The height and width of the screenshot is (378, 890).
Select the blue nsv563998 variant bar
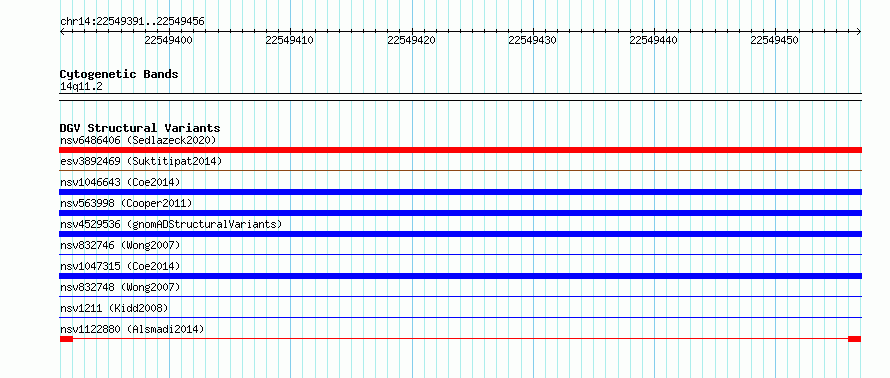coord(460,213)
